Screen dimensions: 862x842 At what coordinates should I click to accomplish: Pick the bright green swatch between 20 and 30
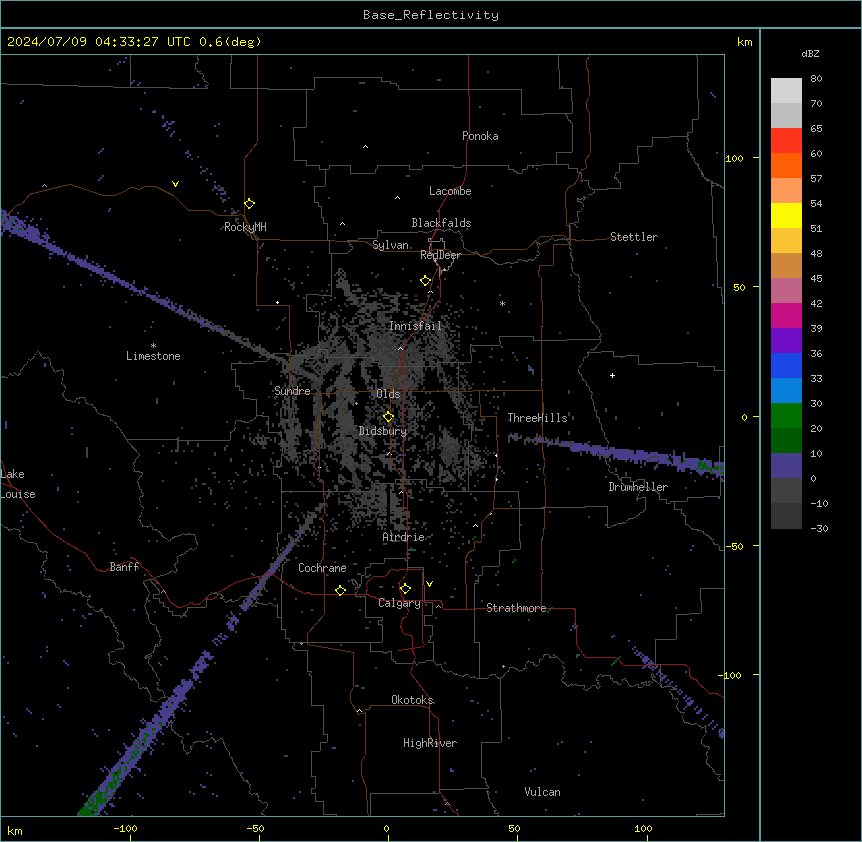click(786, 416)
